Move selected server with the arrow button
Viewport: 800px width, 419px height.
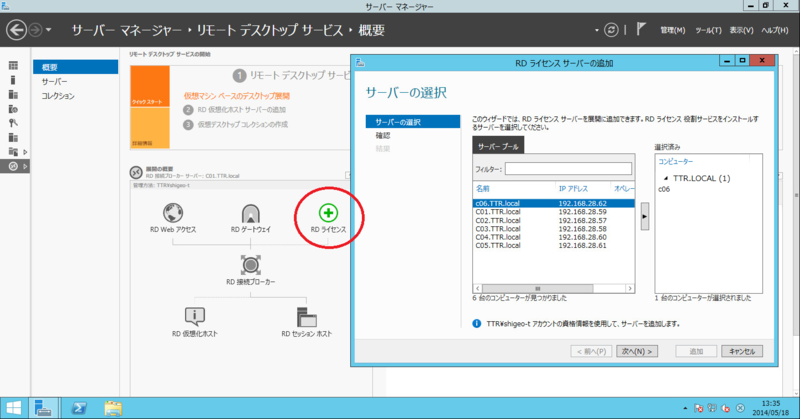(x=645, y=216)
